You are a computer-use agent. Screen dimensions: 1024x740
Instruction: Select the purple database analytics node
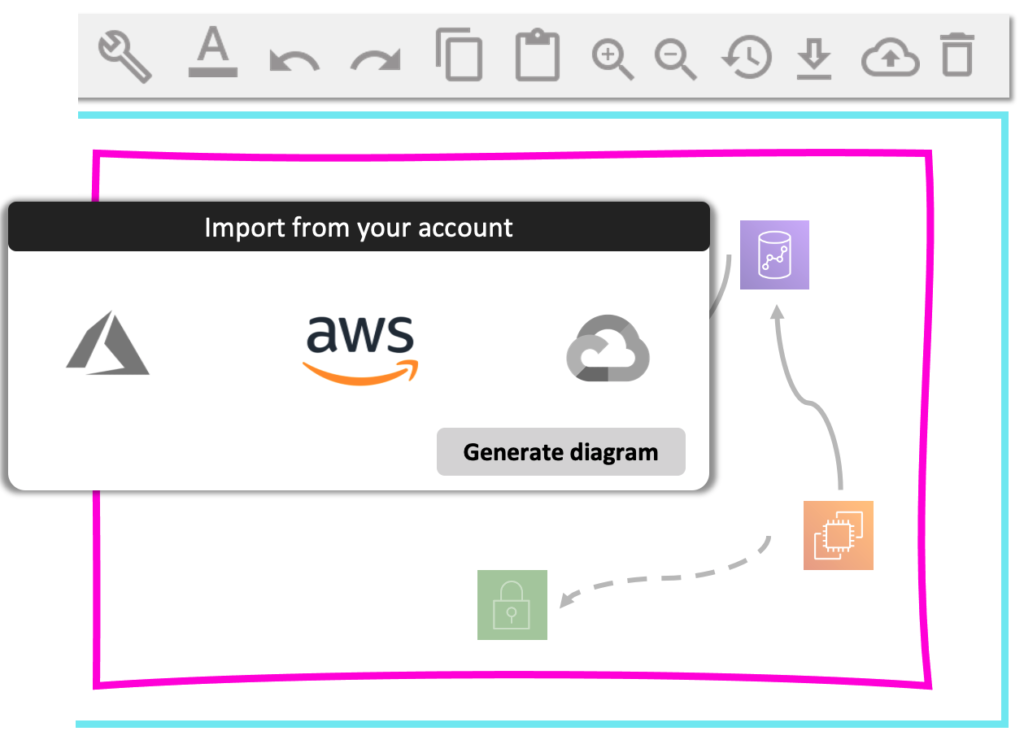(775, 255)
